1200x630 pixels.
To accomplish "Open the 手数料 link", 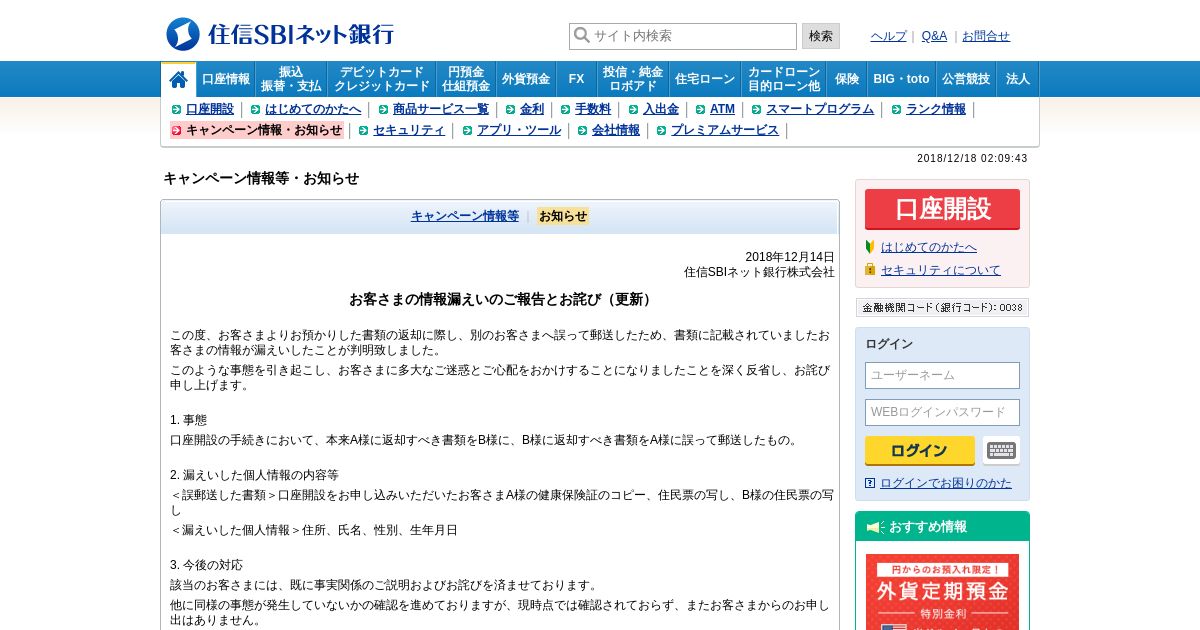I will [x=593, y=109].
